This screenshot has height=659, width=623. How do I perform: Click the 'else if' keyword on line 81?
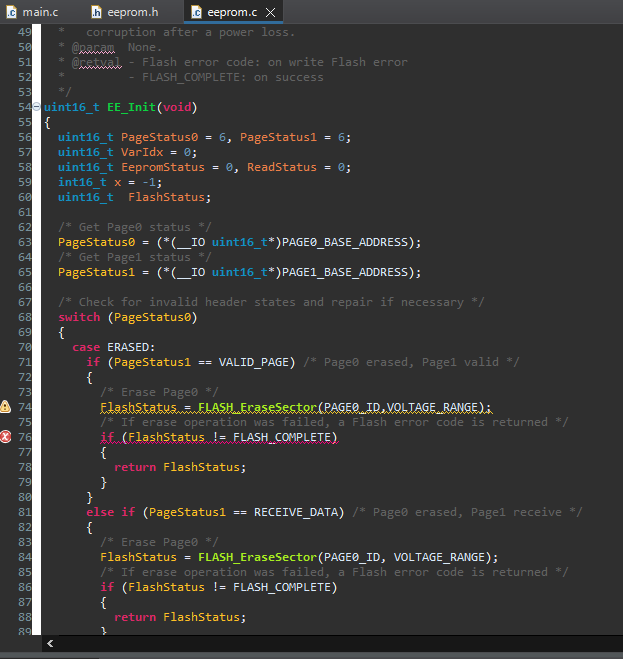click(x=111, y=512)
